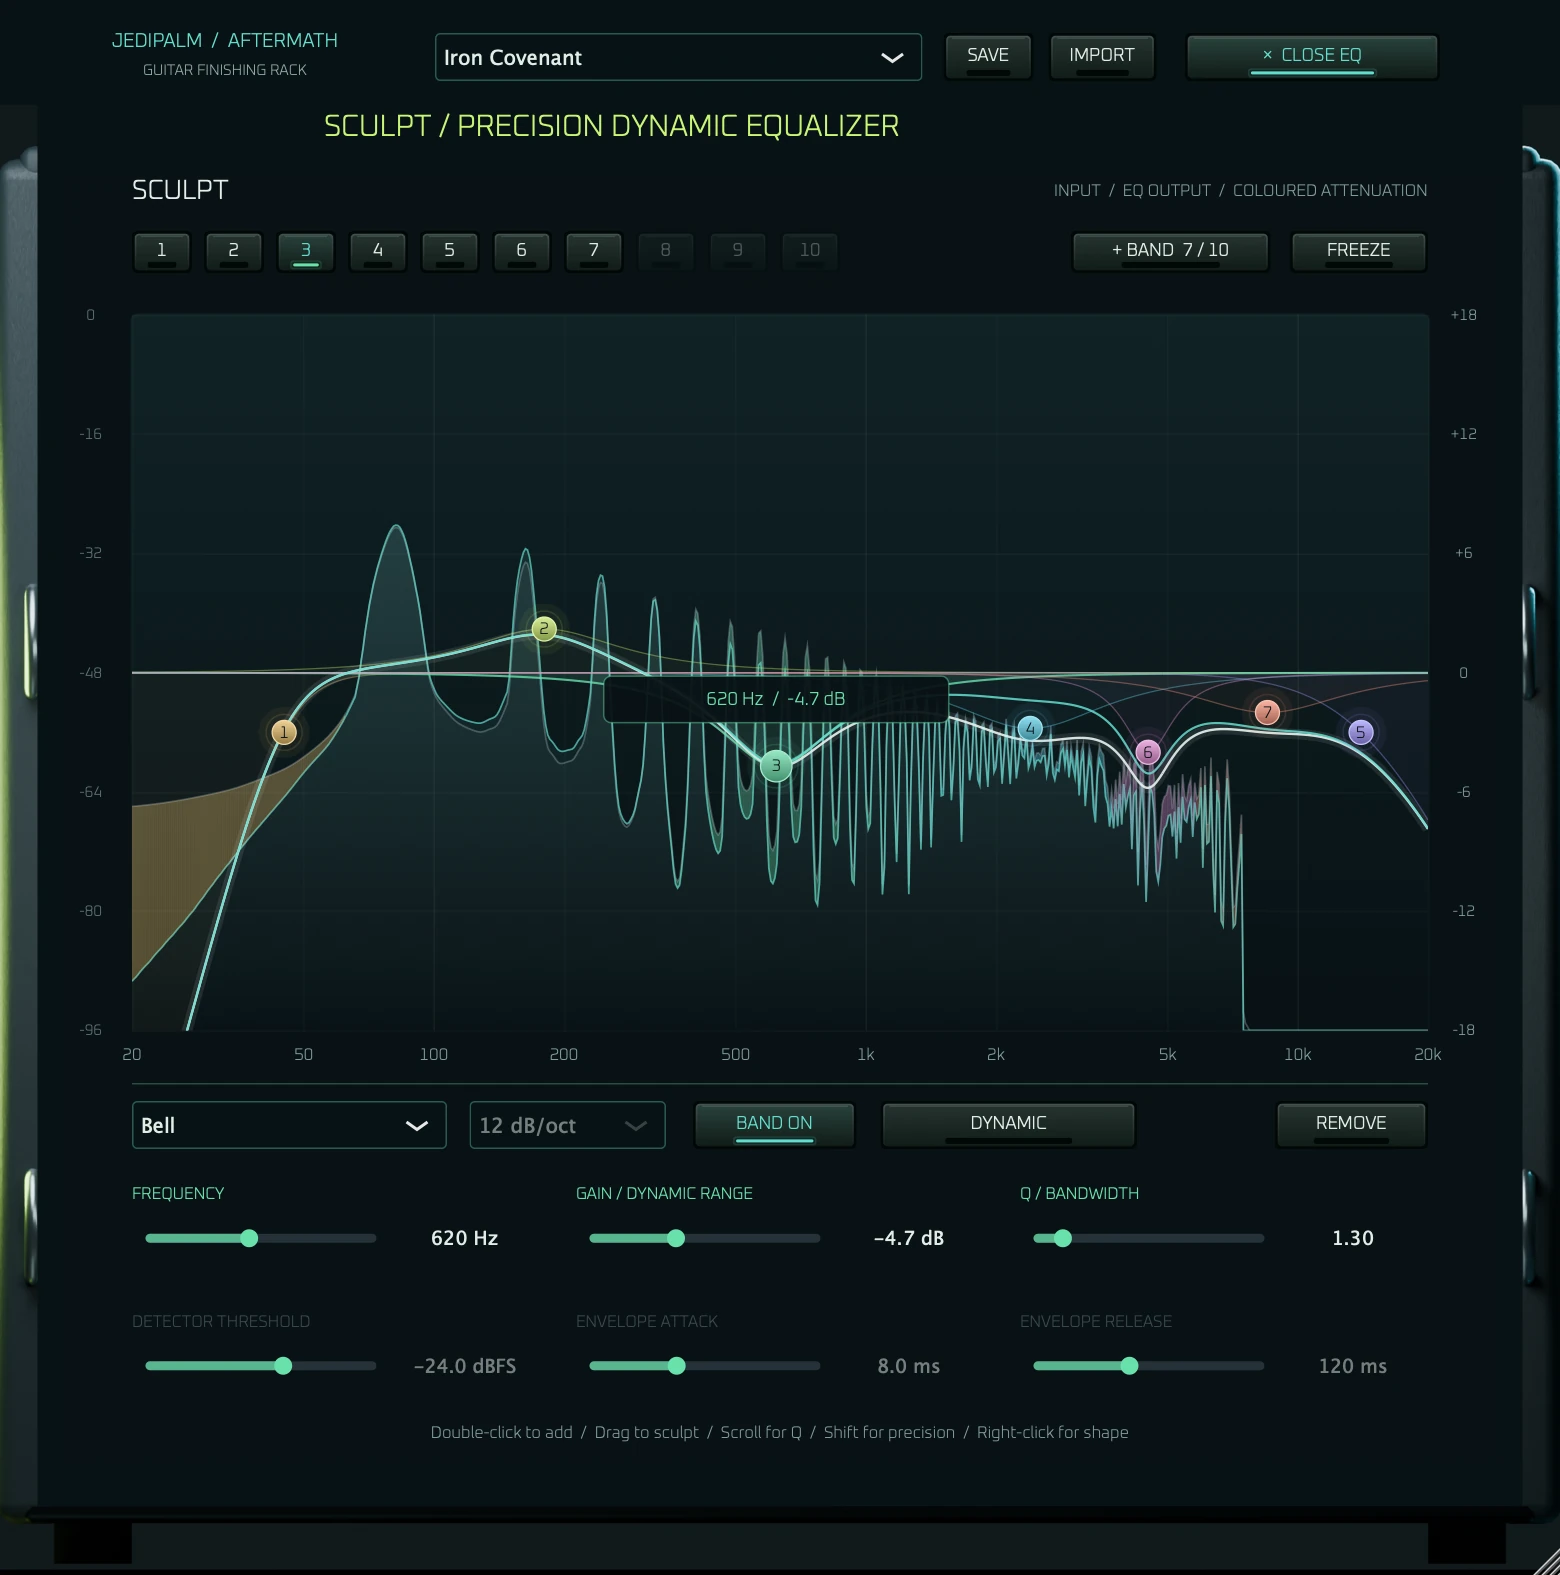1560x1575 pixels.
Task: Select EQ node 2 on the curve
Action: tap(544, 628)
